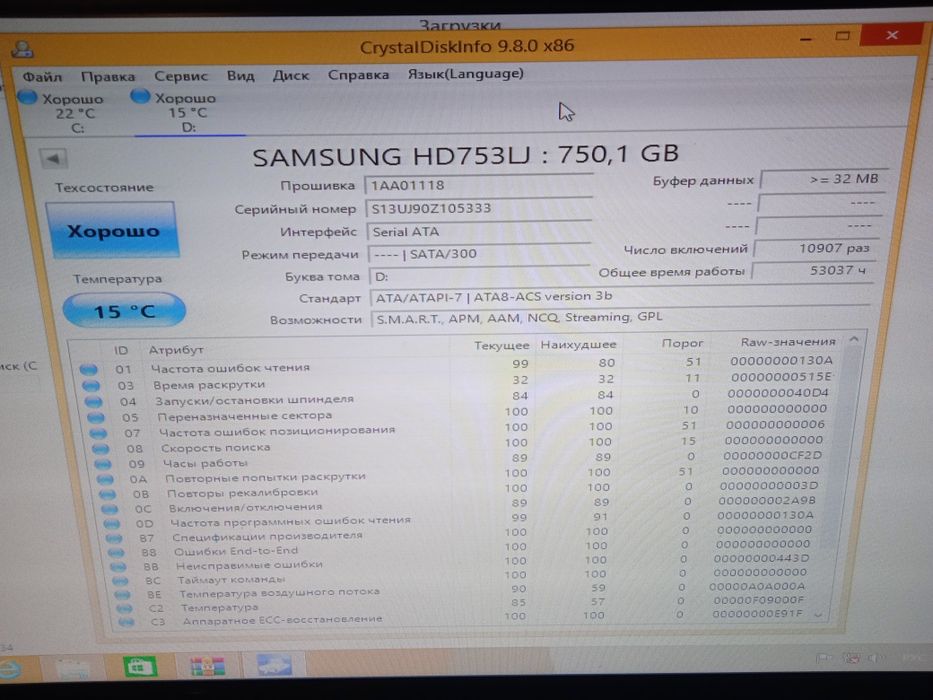Screen dimensions: 933x700
Task: Click the status icon for attribute 0C
Action: [x=109, y=509]
